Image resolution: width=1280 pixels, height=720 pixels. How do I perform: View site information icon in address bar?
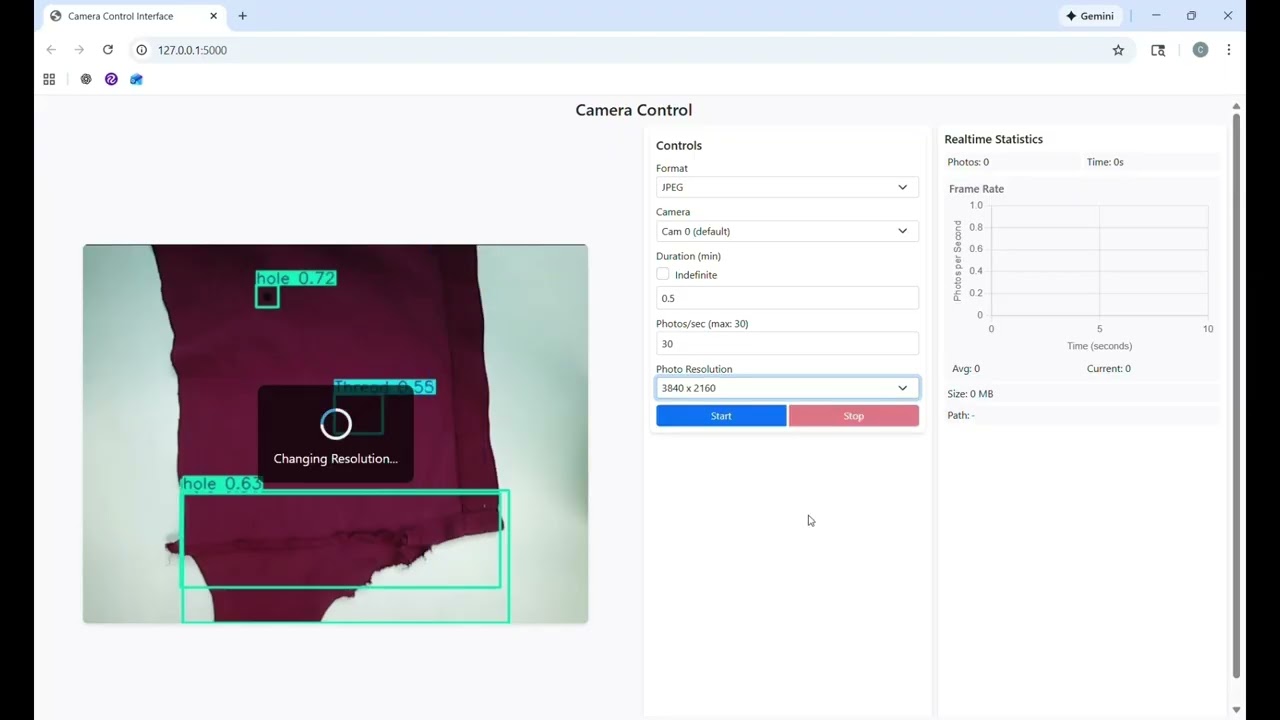(x=142, y=50)
